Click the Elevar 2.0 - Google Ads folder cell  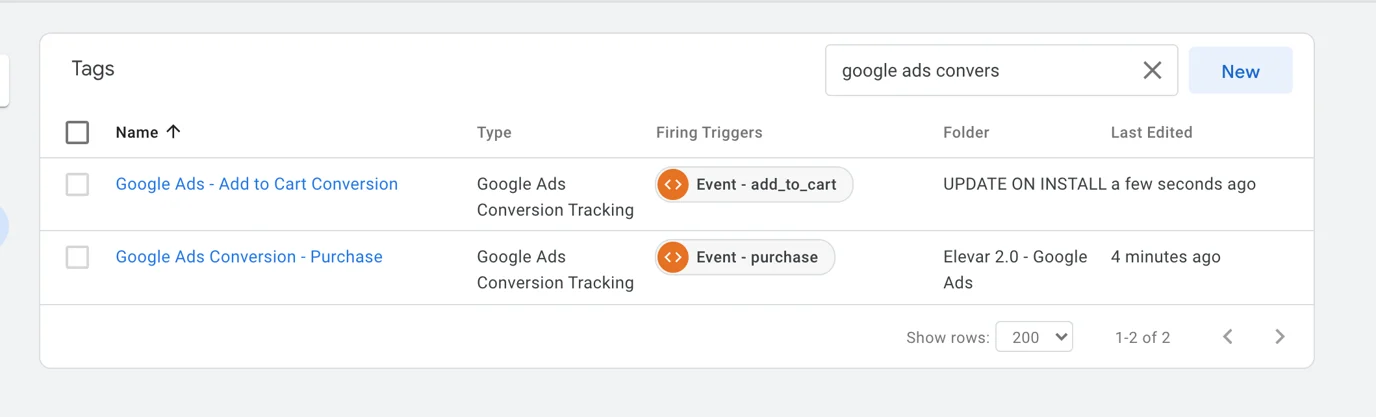(1014, 269)
